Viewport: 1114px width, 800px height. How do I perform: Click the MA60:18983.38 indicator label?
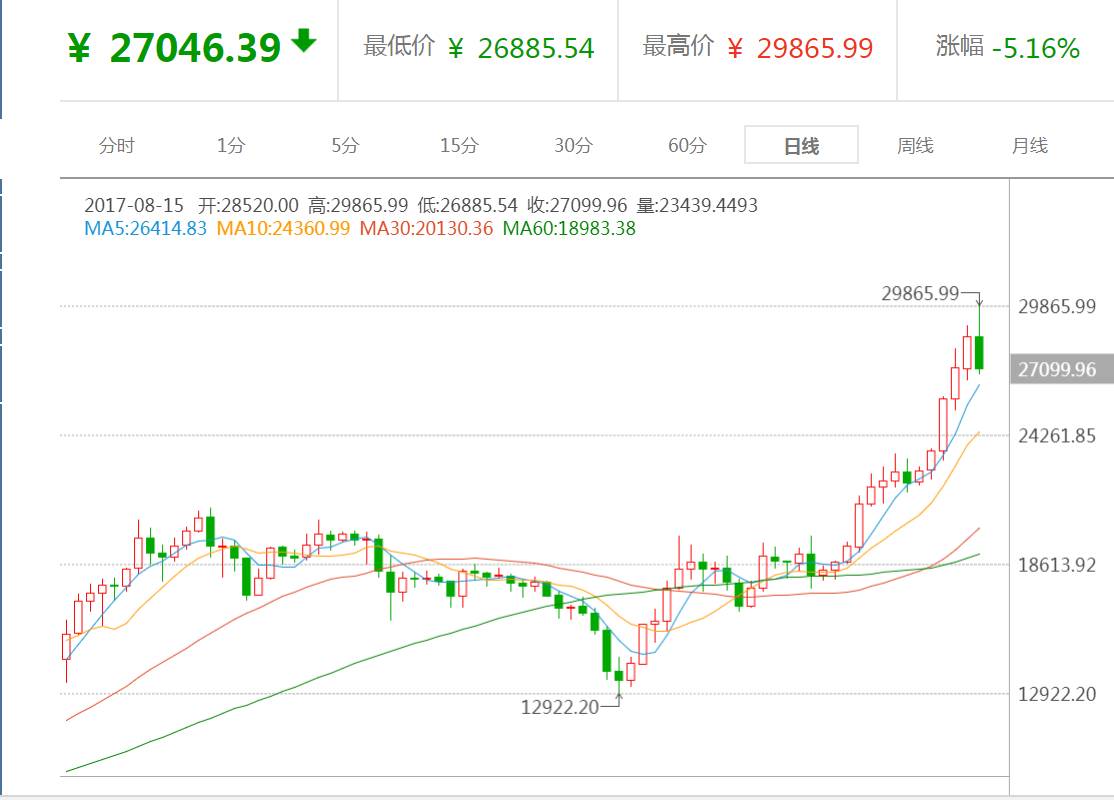[569, 228]
